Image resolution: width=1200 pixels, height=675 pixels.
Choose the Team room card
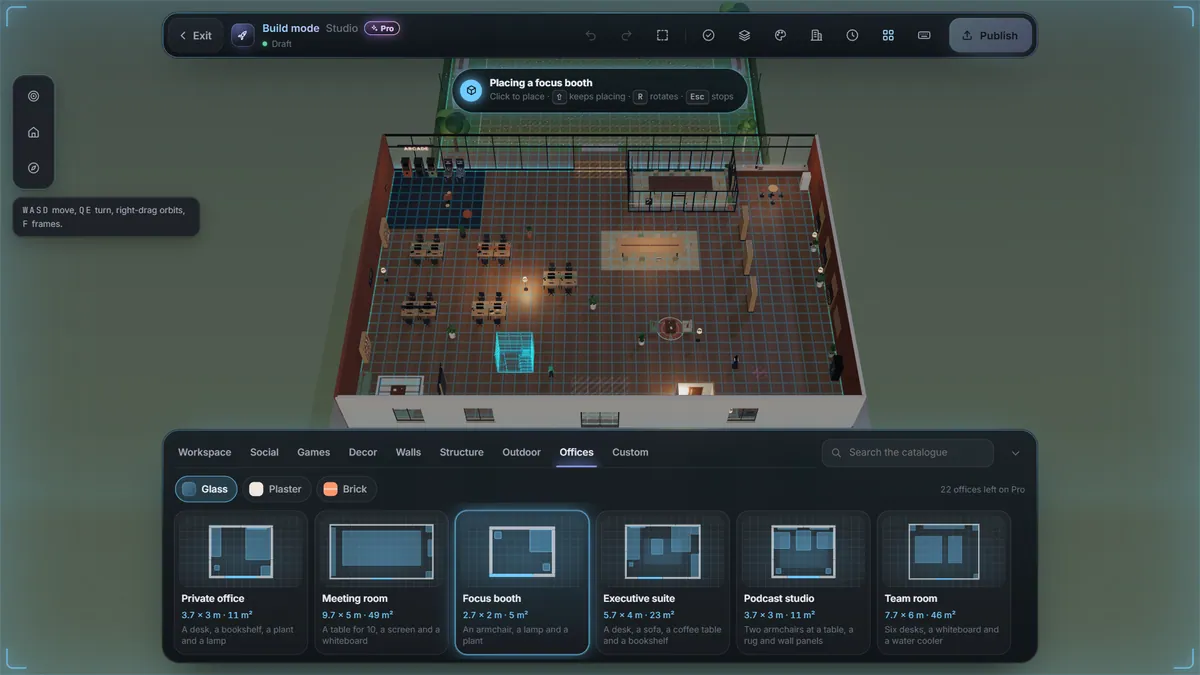pos(944,583)
